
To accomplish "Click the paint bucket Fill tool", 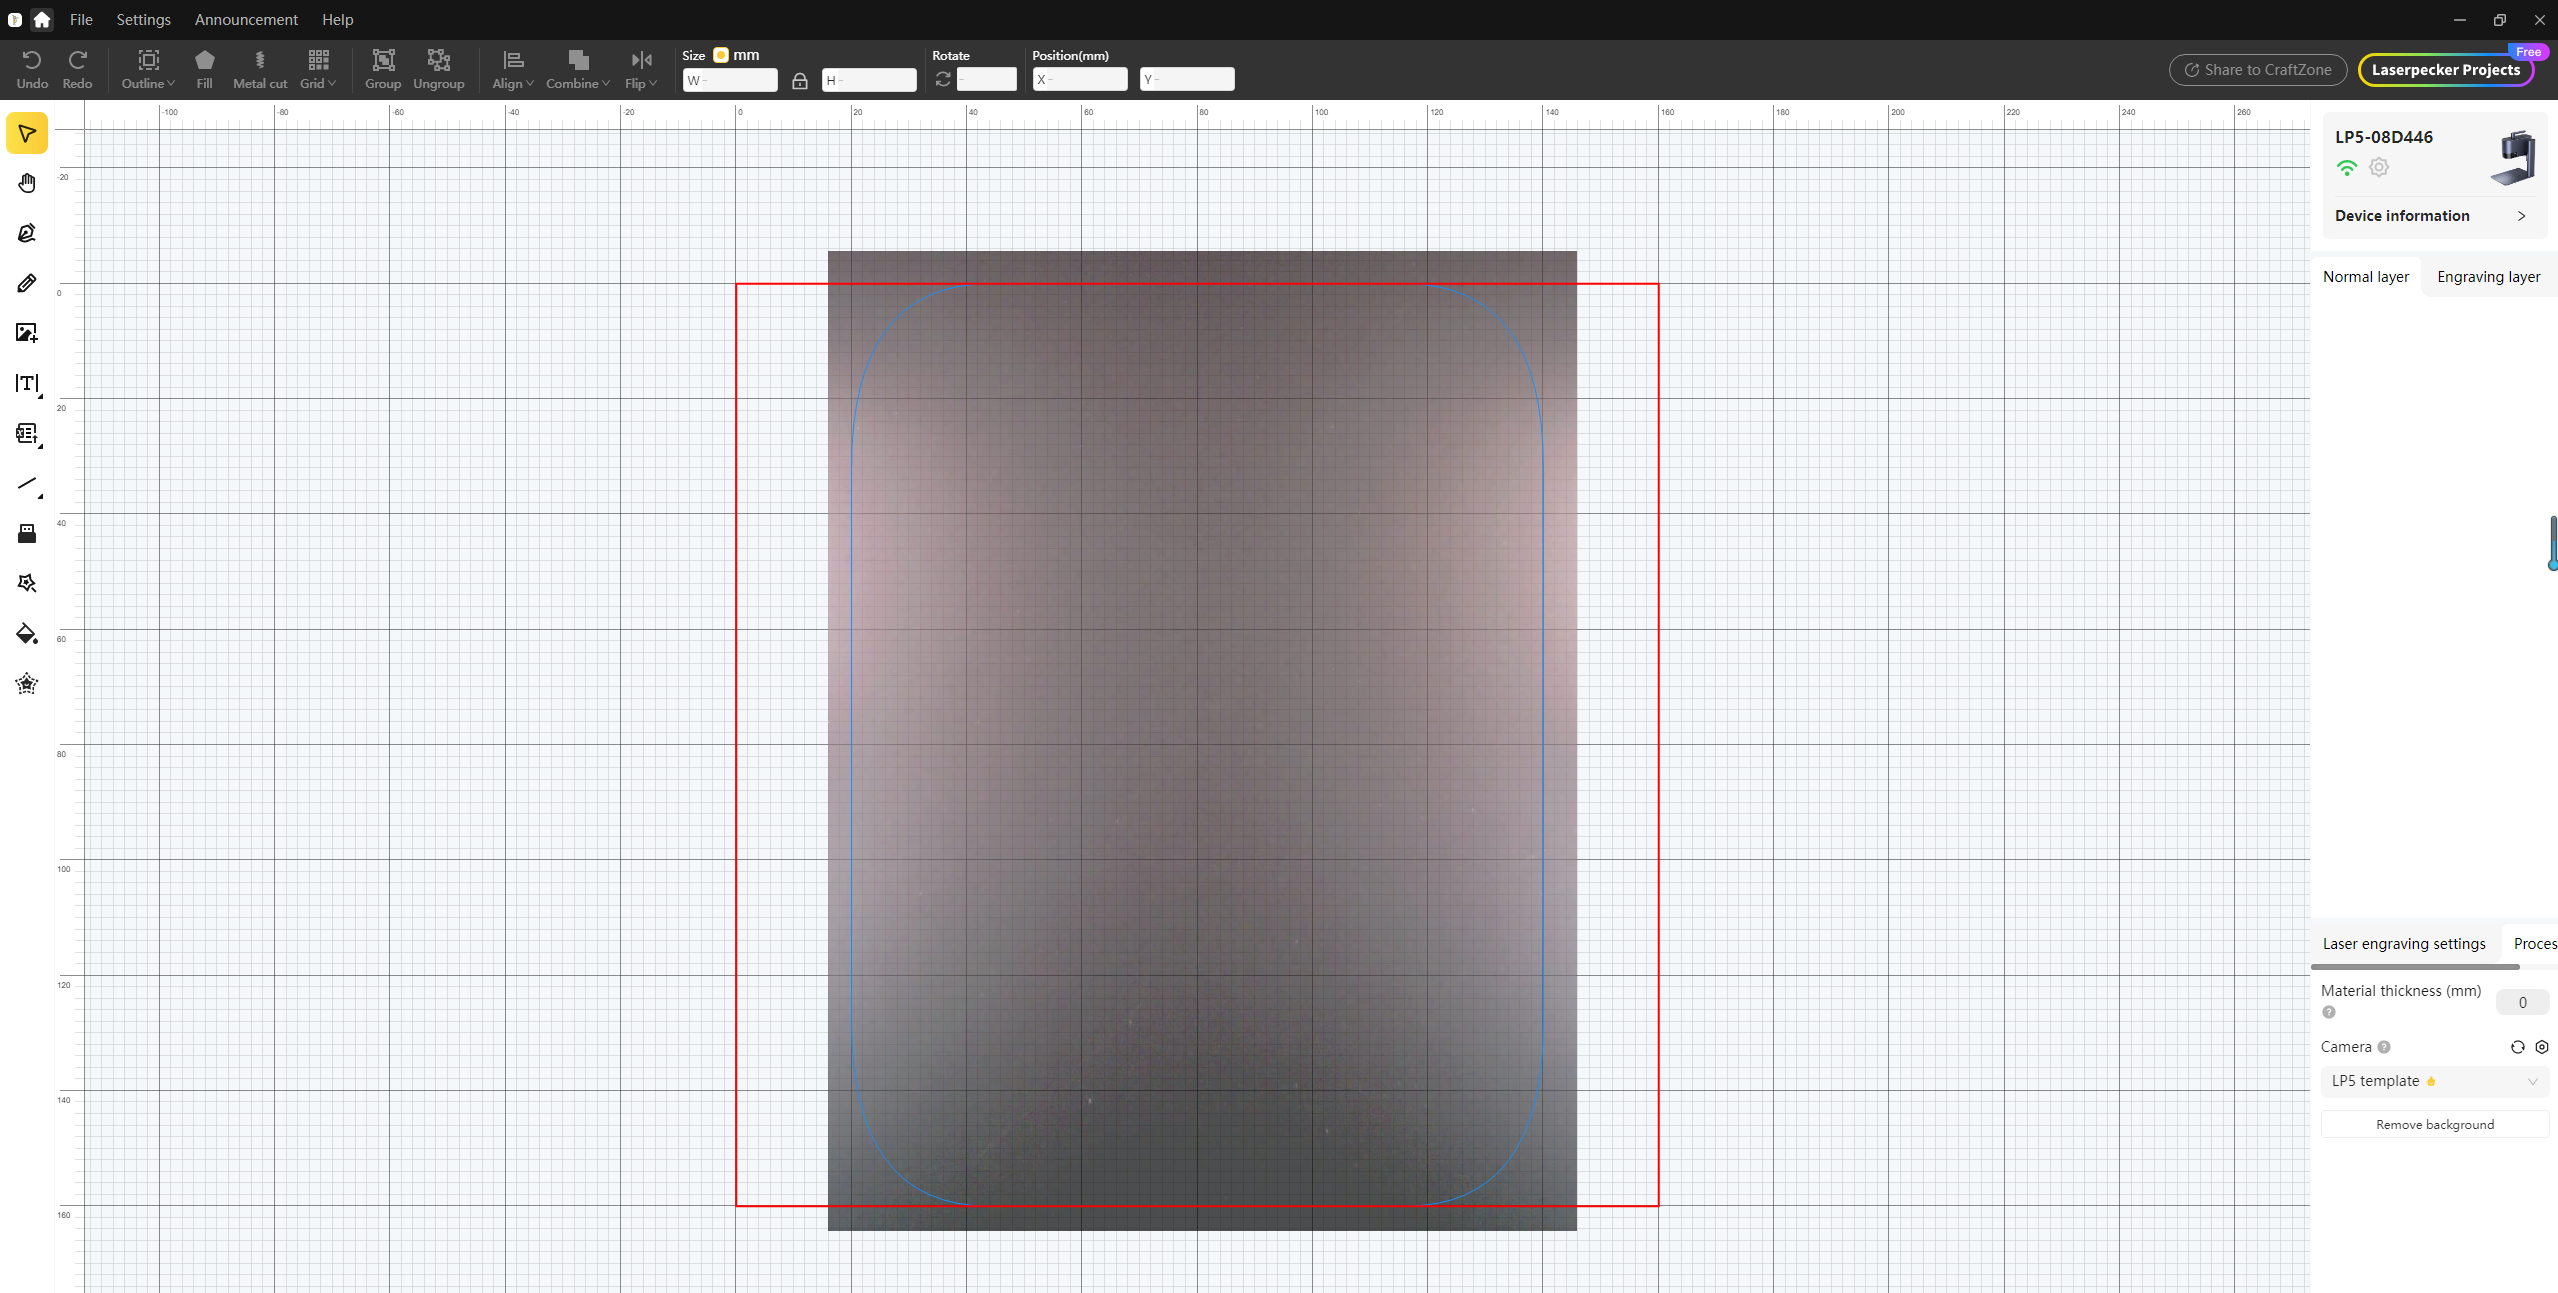I will [27, 634].
